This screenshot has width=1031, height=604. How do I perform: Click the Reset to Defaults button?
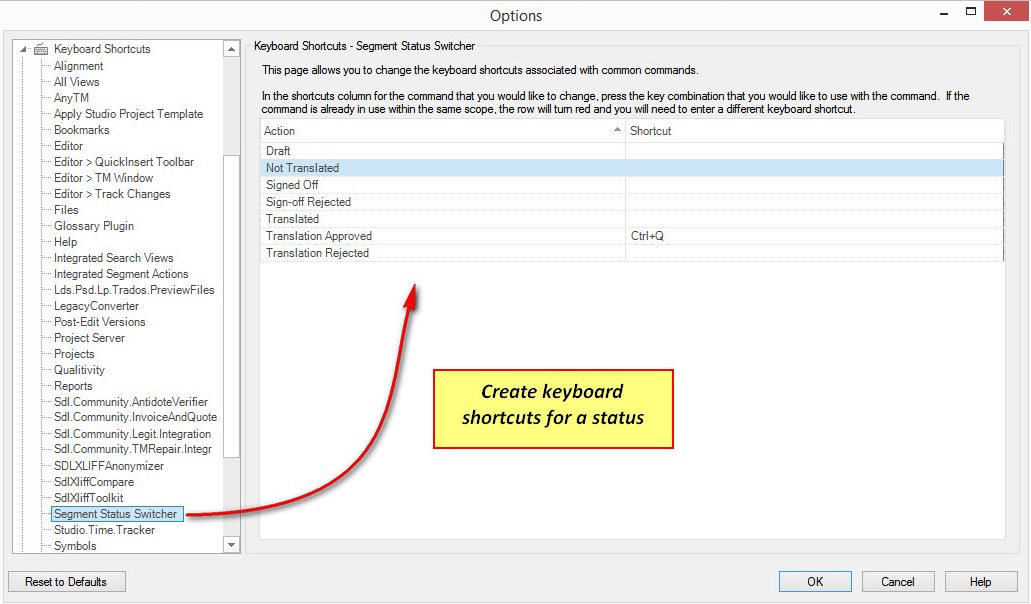(66, 582)
